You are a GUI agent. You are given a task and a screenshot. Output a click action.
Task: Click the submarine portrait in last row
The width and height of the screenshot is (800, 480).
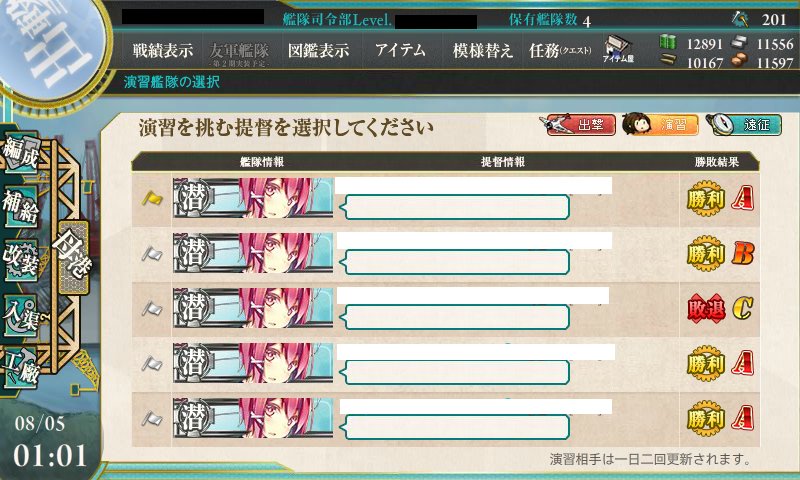[x=253, y=418]
